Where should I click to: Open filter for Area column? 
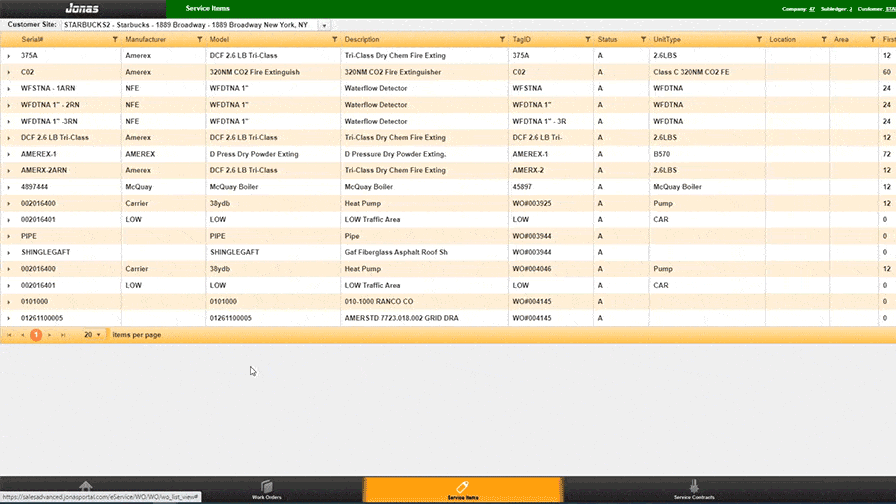pos(873,39)
